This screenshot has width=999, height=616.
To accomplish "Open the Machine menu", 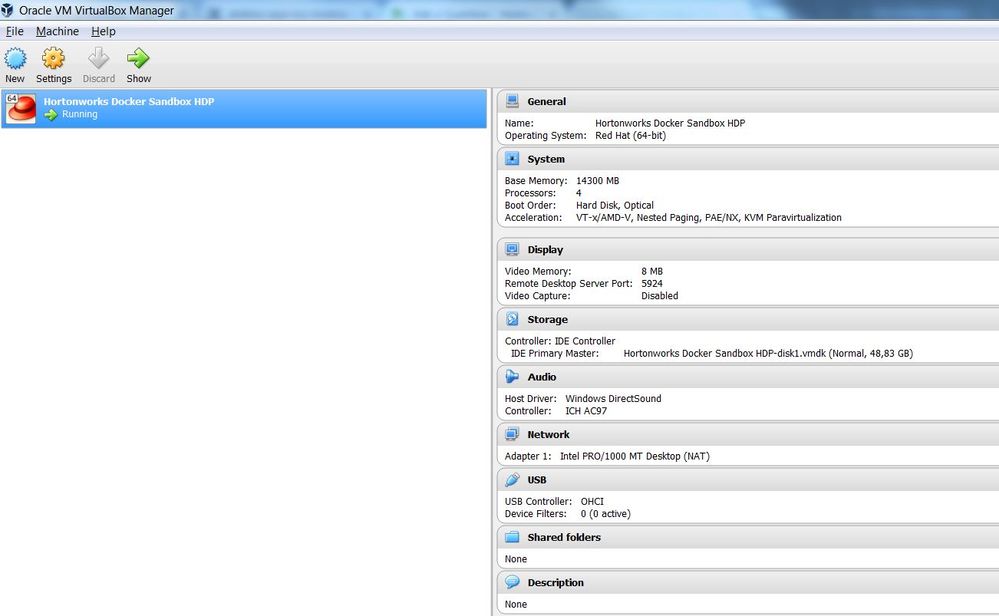I will coord(57,31).
